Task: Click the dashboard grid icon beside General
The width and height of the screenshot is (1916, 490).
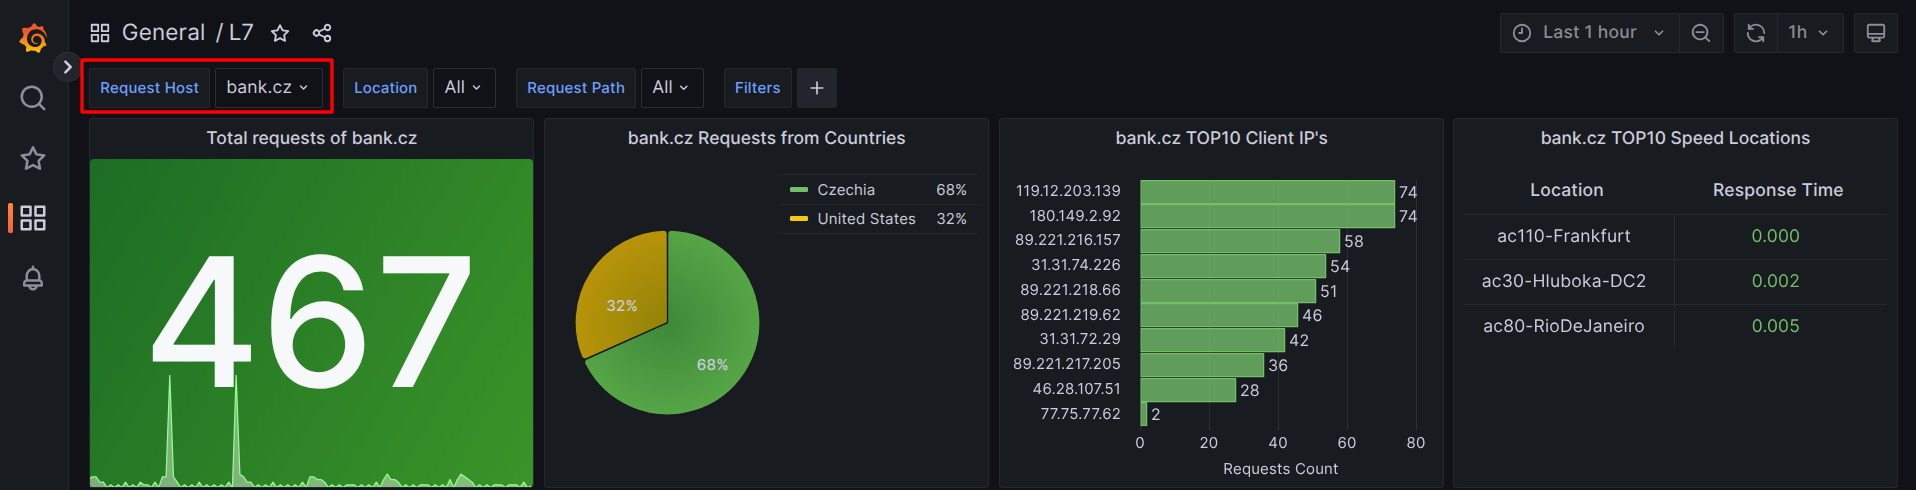Action: coord(100,33)
